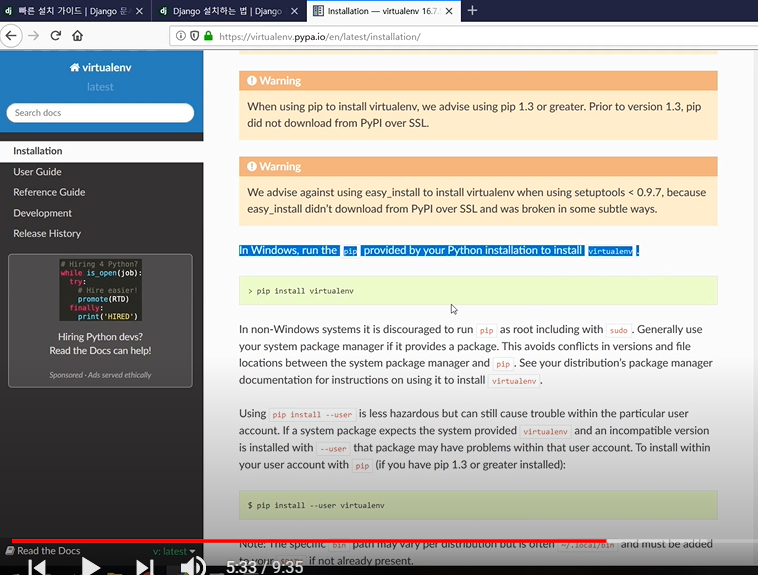
Task: Open the browser home page
Action: (77, 36)
